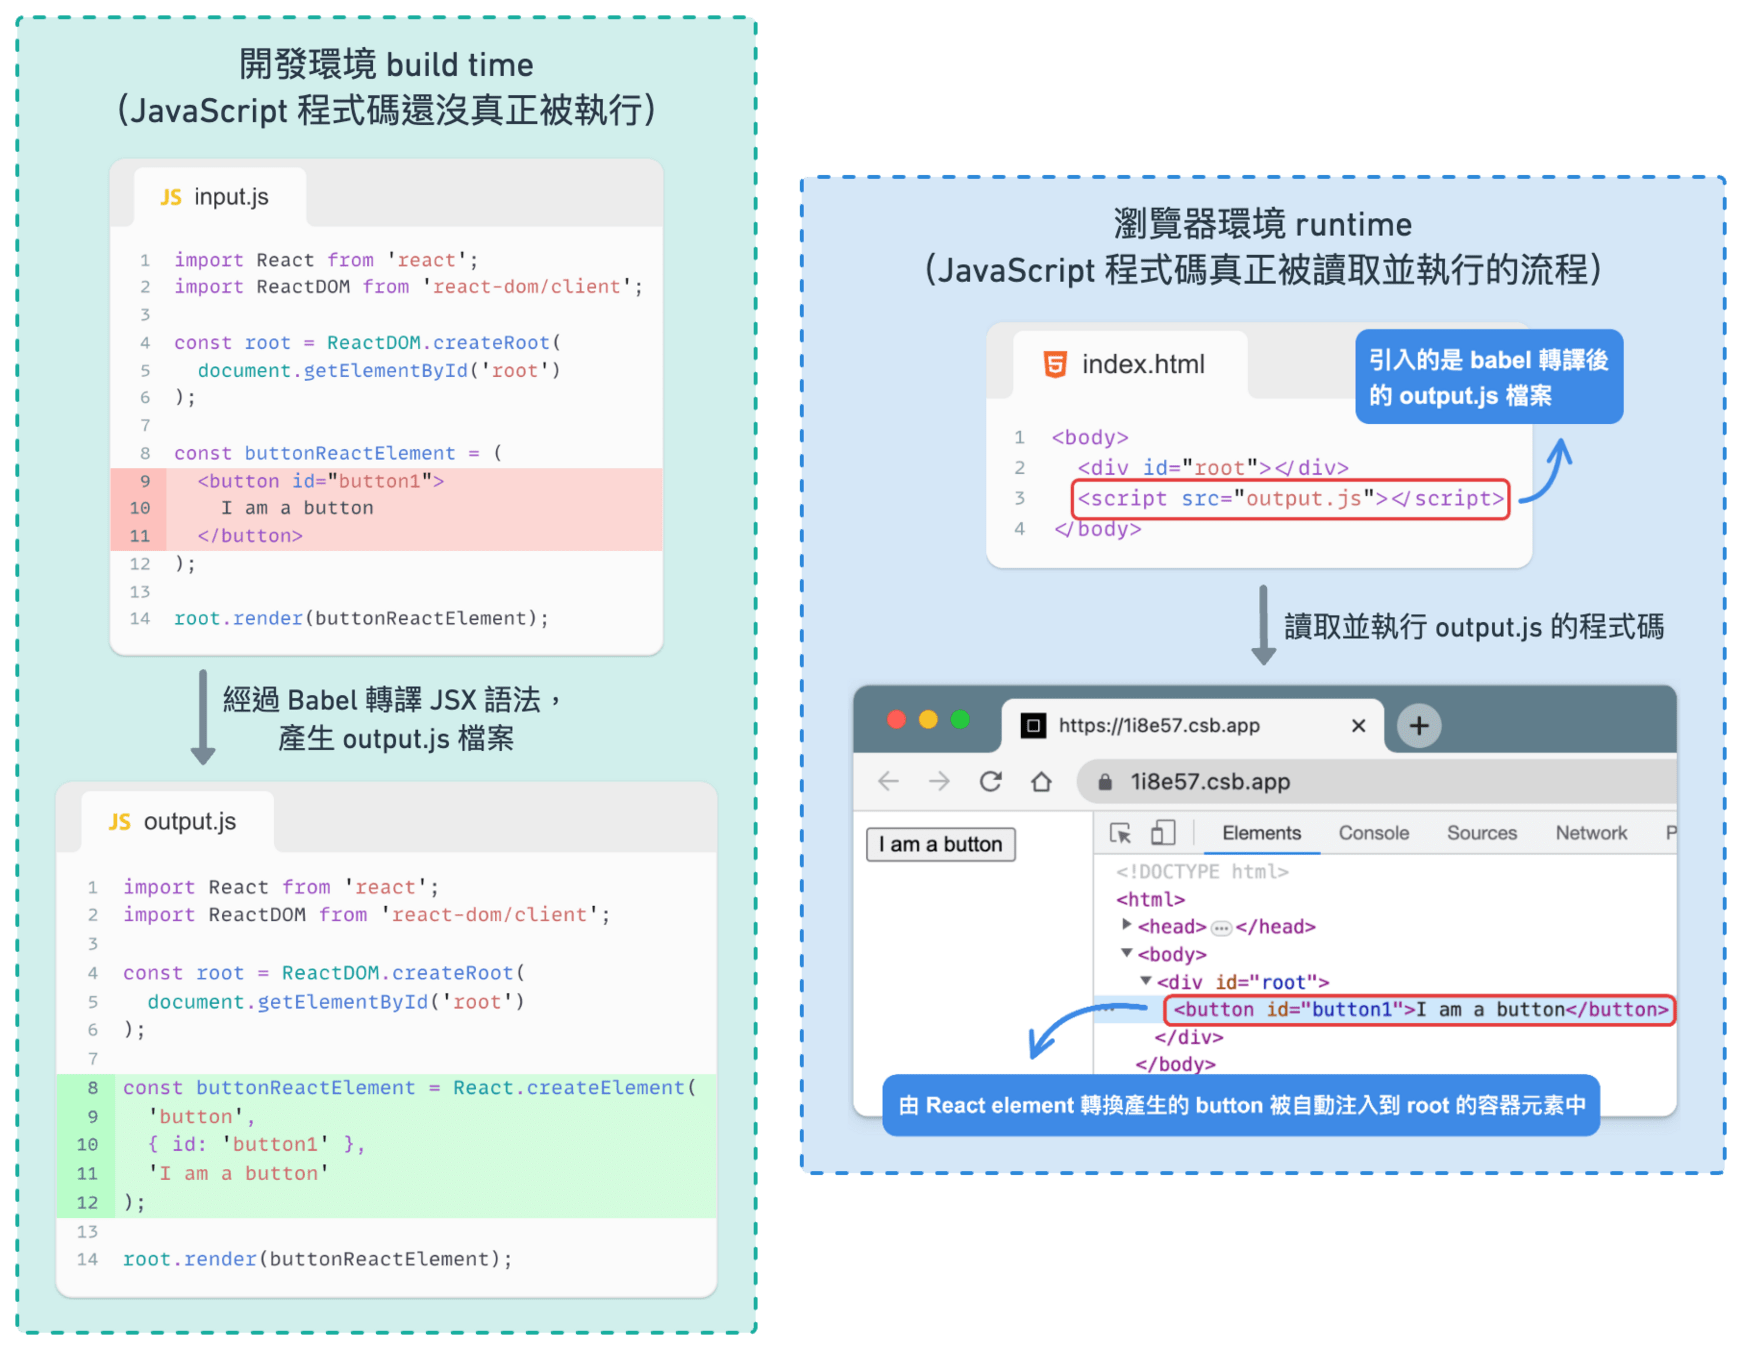Click the '瀏覽器環境 runtime' heading
Viewport: 1742px width, 1350px height.
point(1263,224)
